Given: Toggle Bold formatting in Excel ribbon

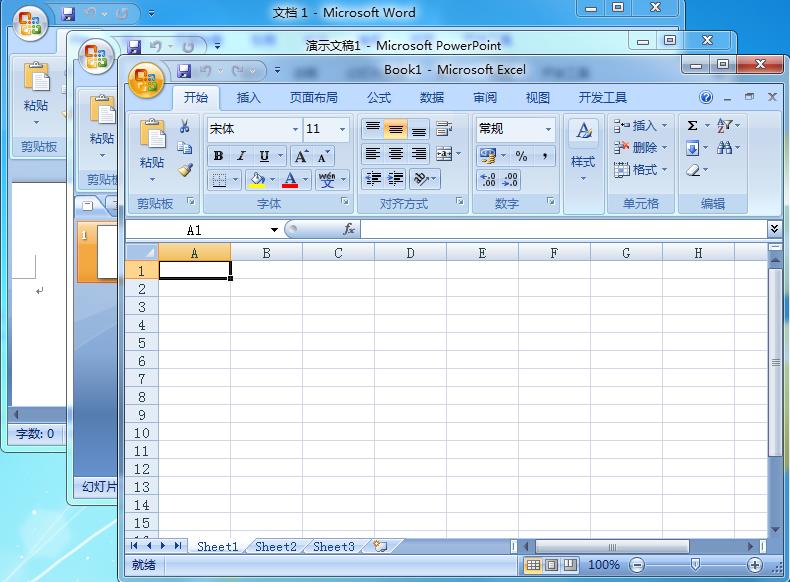Looking at the screenshot, I should coord(218,156).
